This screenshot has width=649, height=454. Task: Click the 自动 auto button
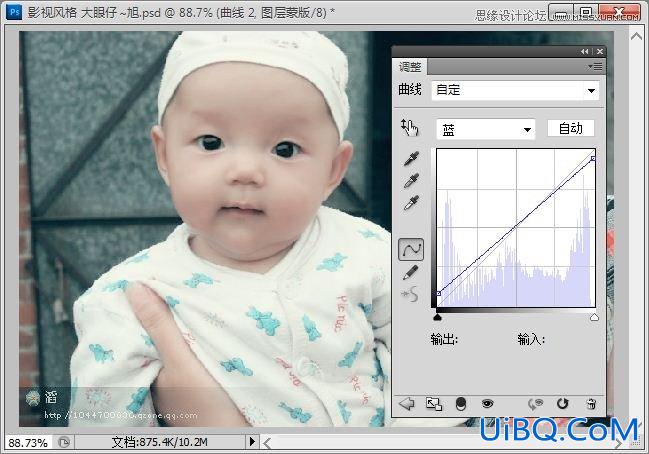coord(571,128)
